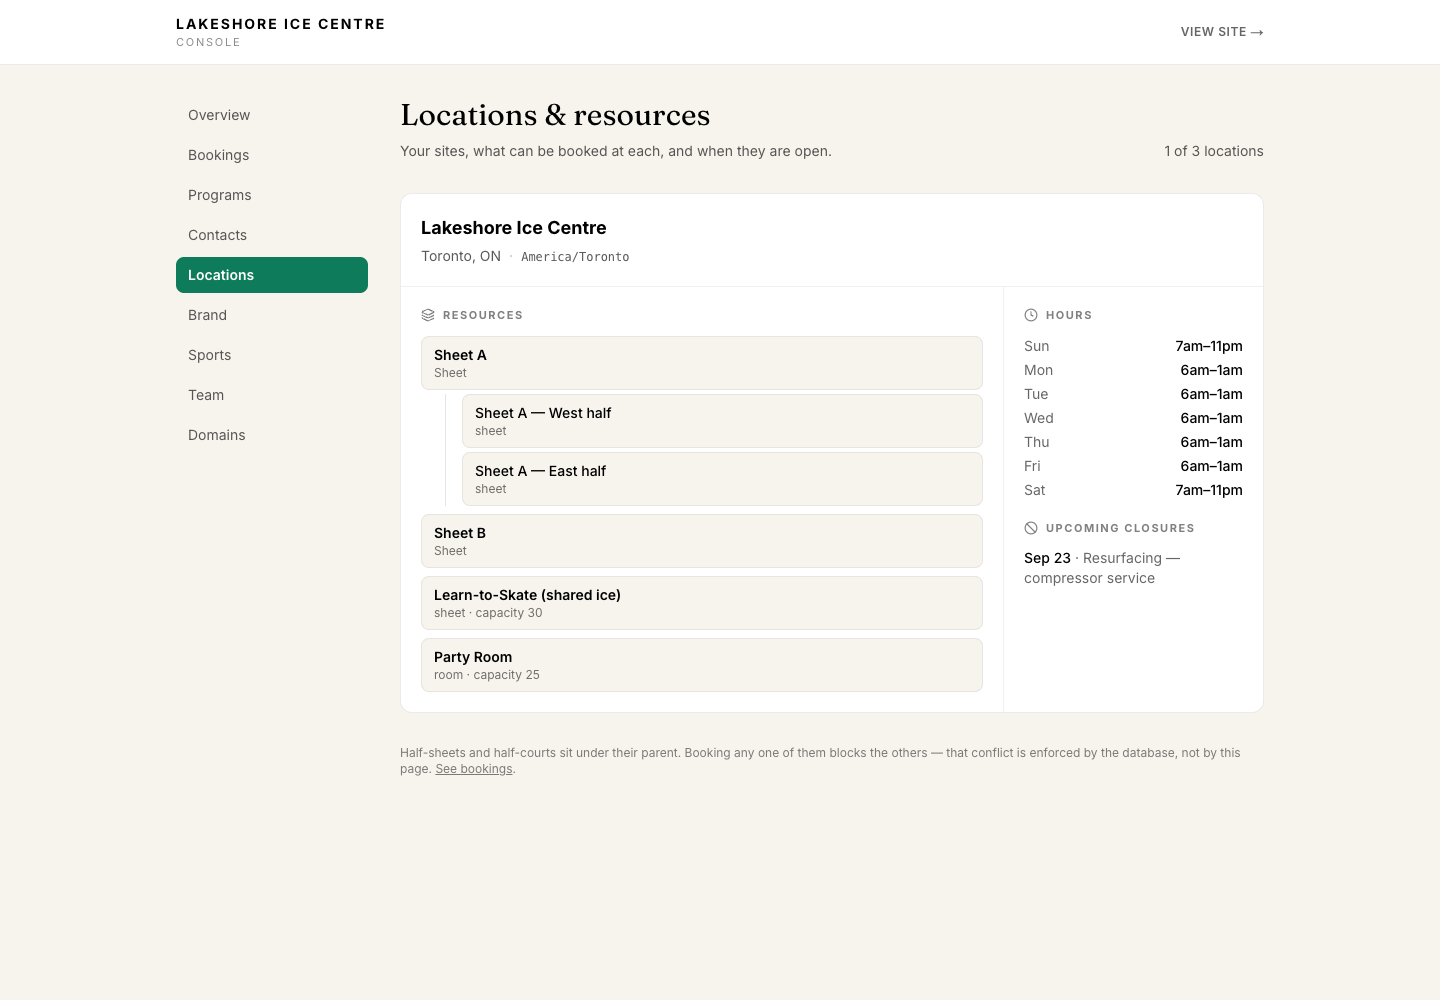Click the Lakeshore Ice Centre card title
The width and height of the screenshot is (1440, 1000).
pos(513,228)
